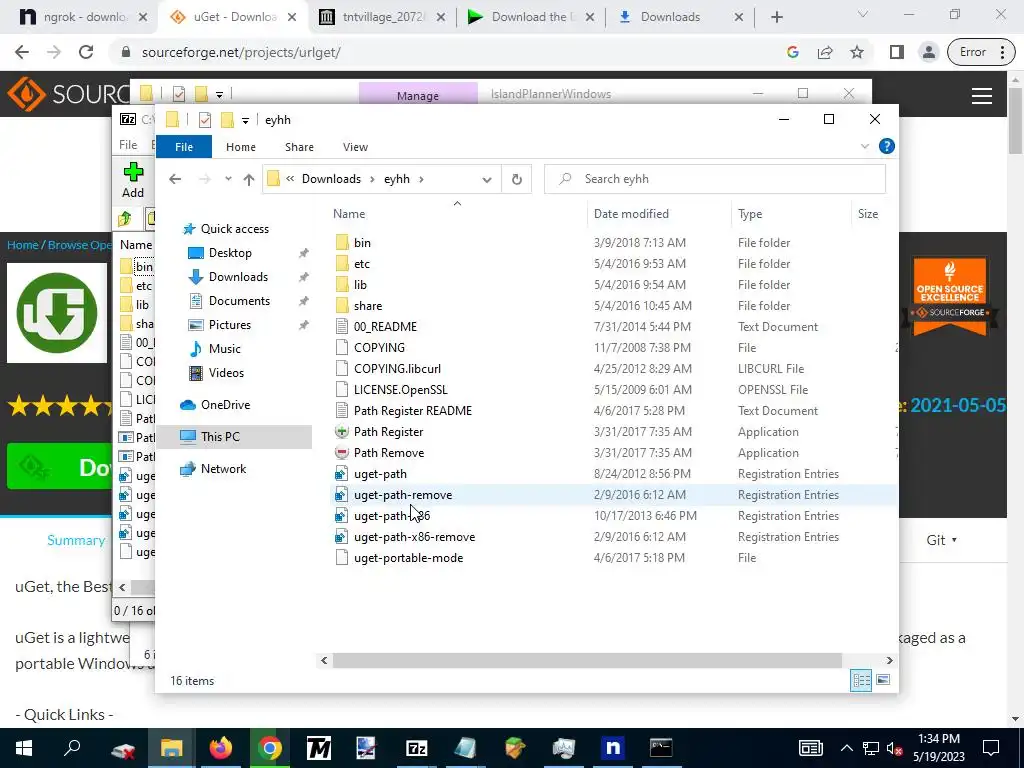Select the lib folder icon

342,285
